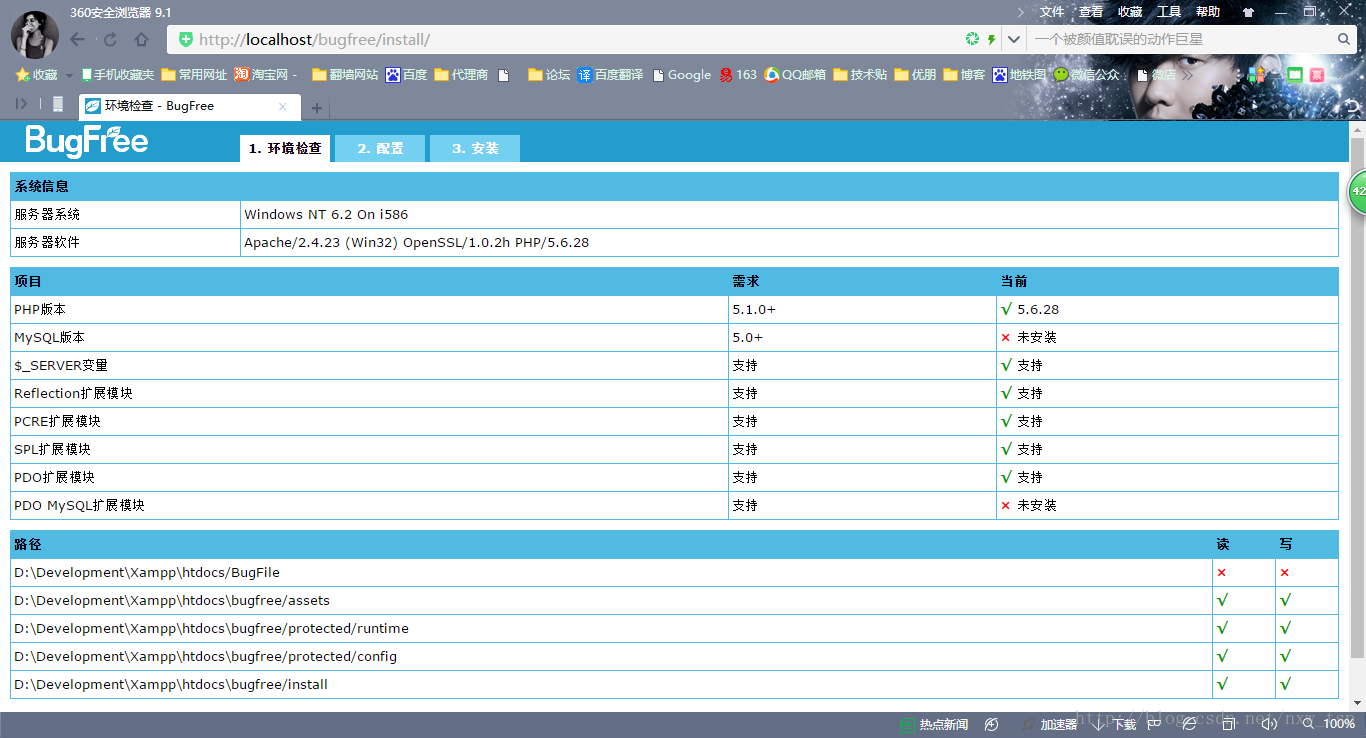Expand the address bar history dropdown
Screen dimensions: 1366x738
click(x=1014, y=39)
